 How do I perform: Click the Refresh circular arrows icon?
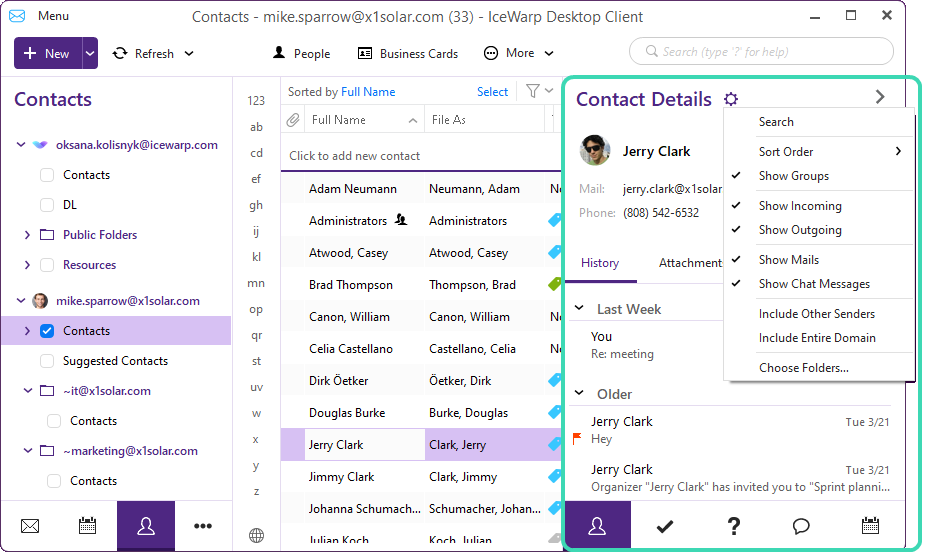(120, 53)
